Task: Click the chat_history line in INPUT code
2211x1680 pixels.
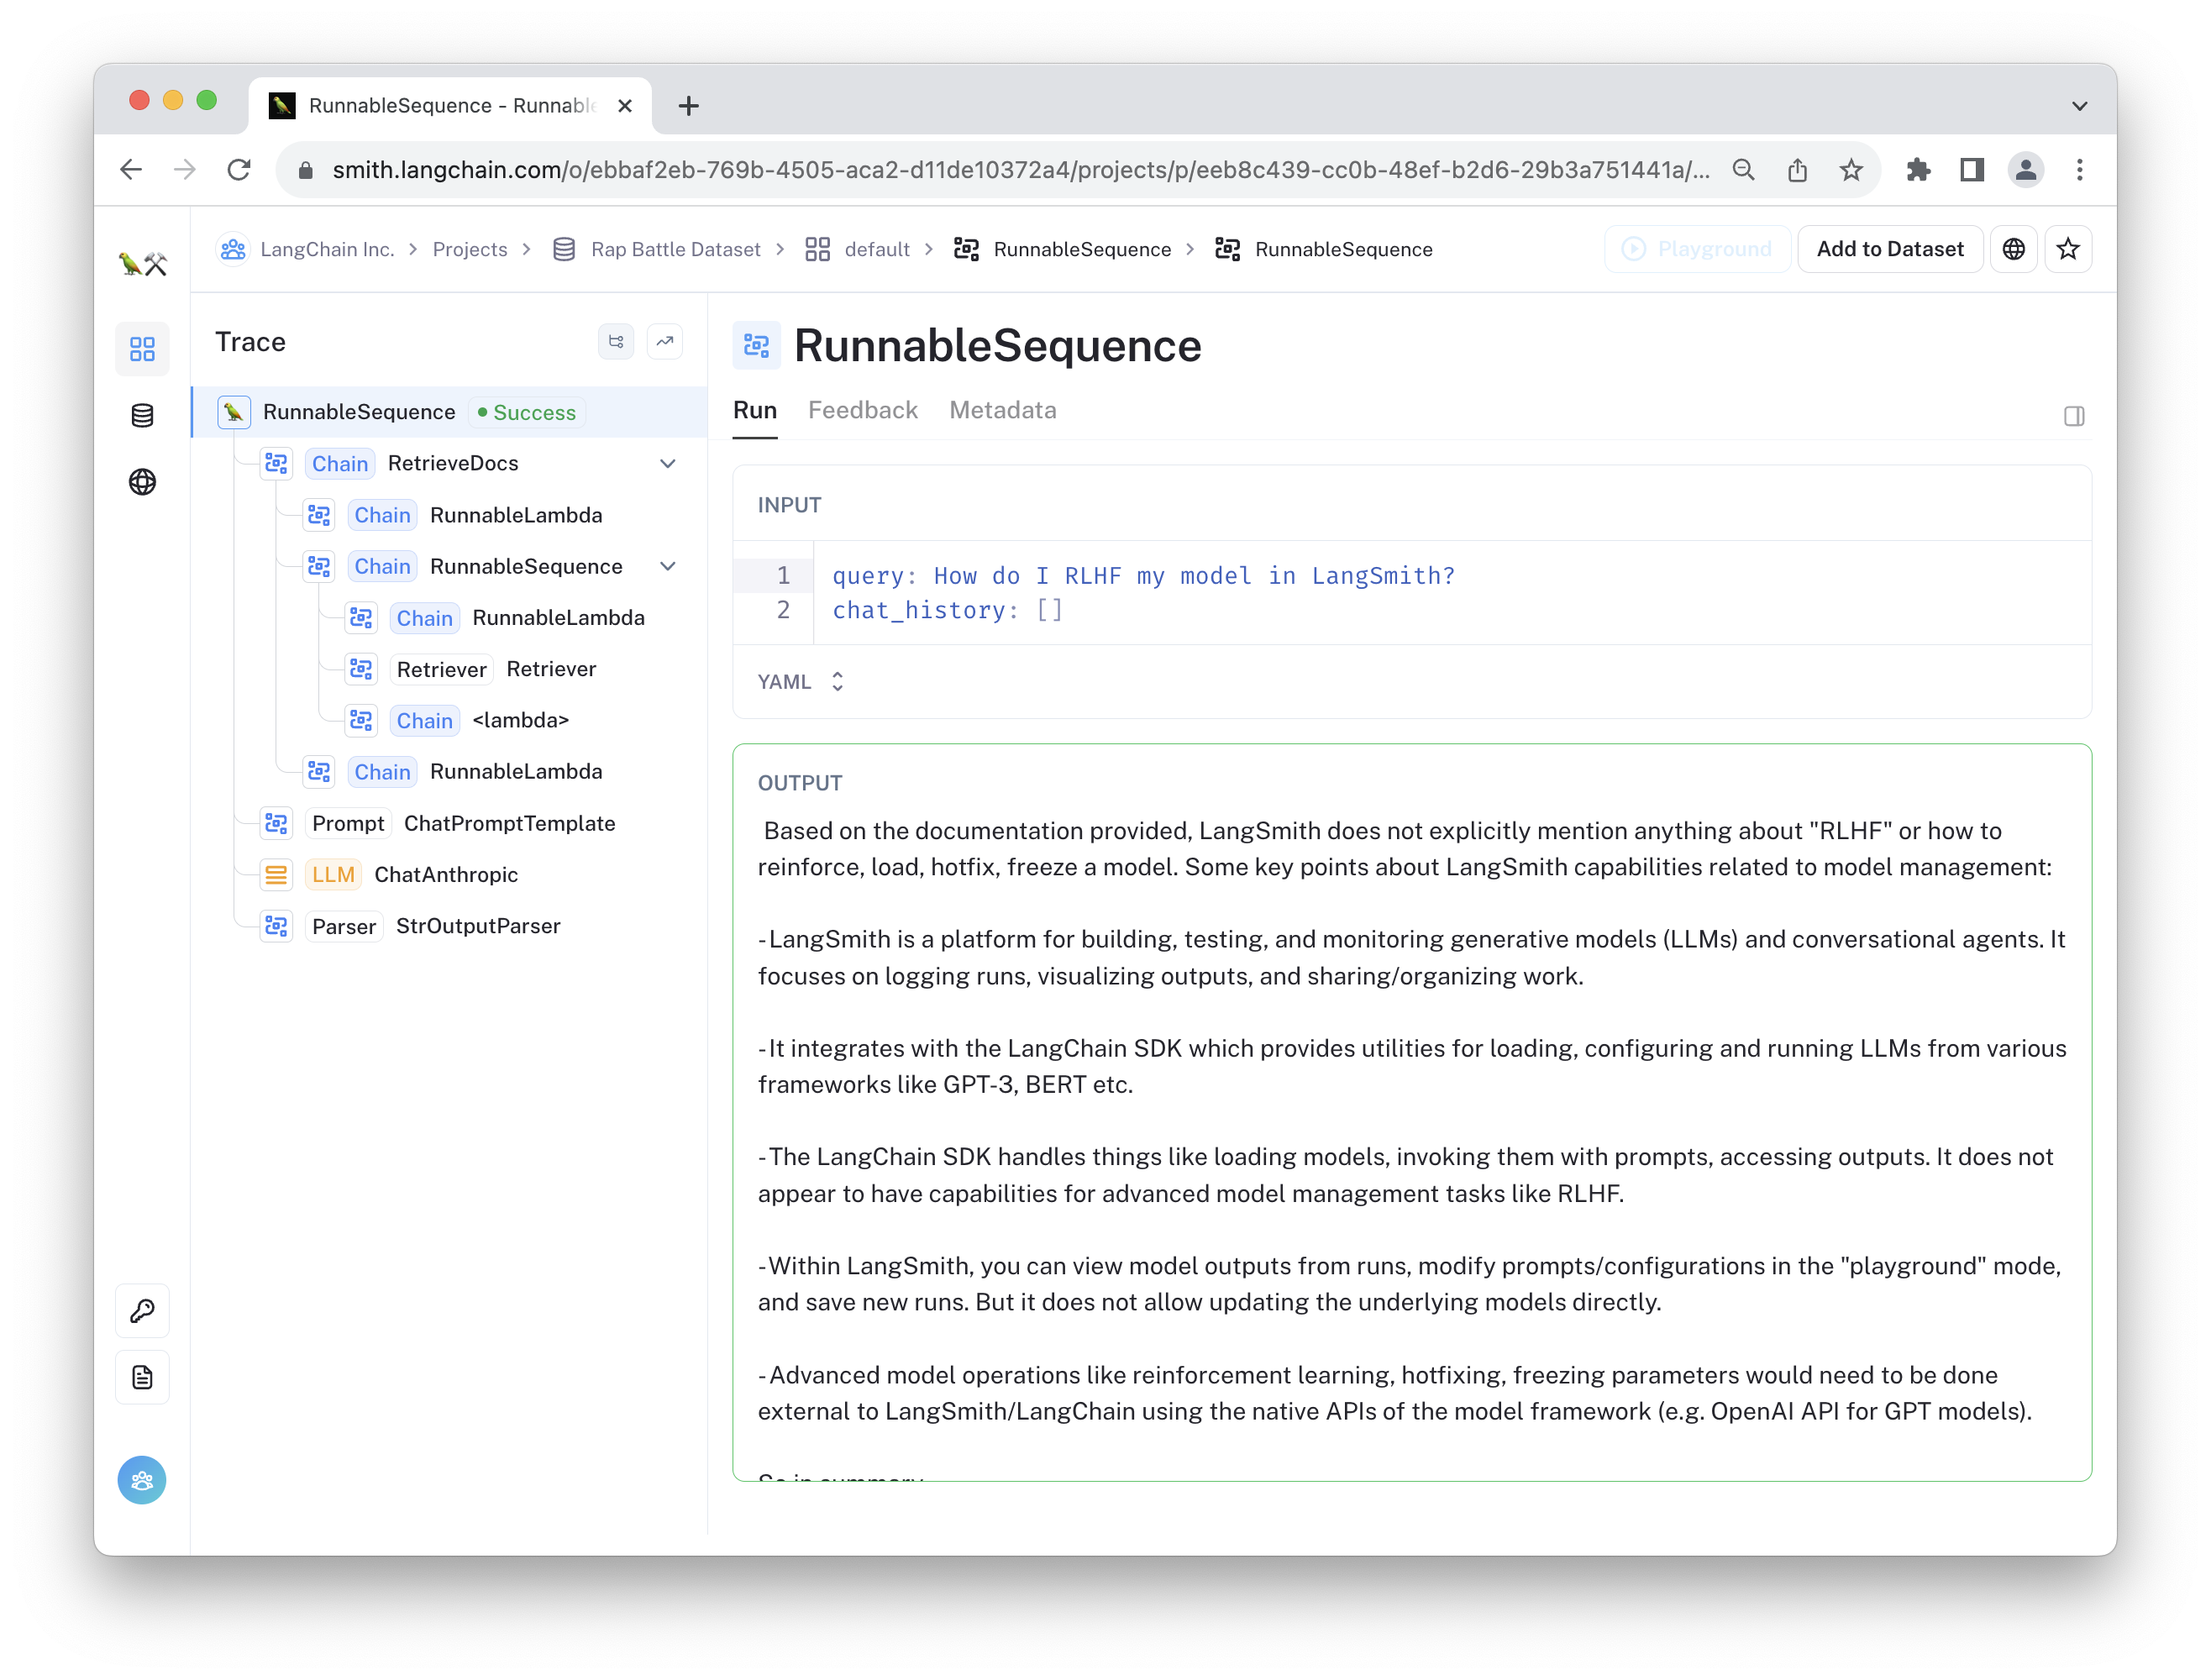Action: tap(947, 610)
